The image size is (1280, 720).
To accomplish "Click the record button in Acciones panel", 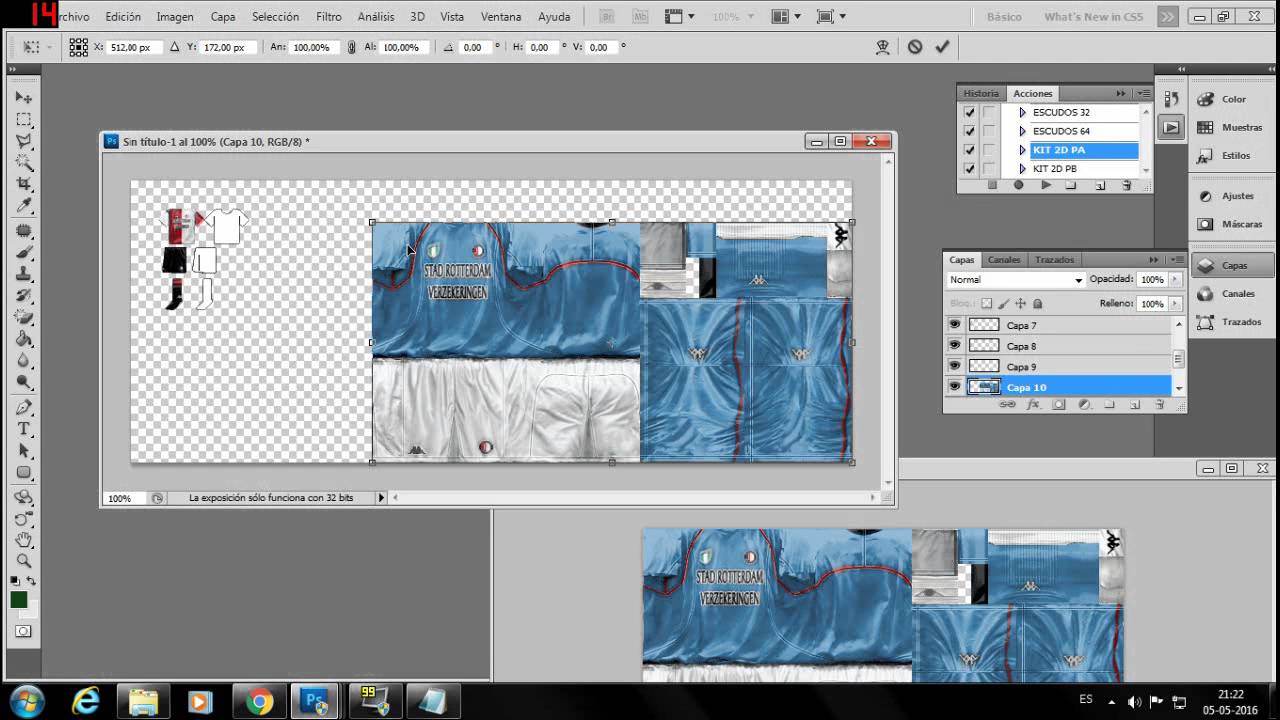I will pyautogui.click(x=1019, y=185).
